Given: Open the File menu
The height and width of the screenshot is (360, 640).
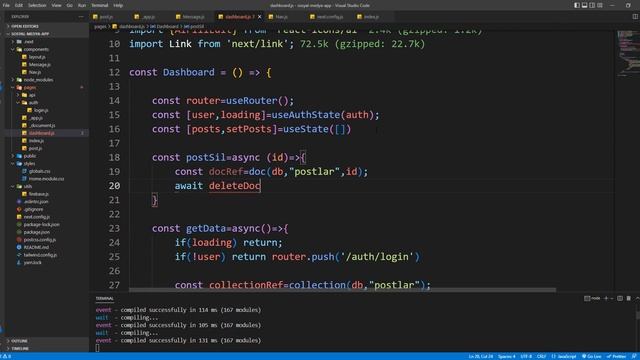Looking at the screenshot, I should coord(6,5).
